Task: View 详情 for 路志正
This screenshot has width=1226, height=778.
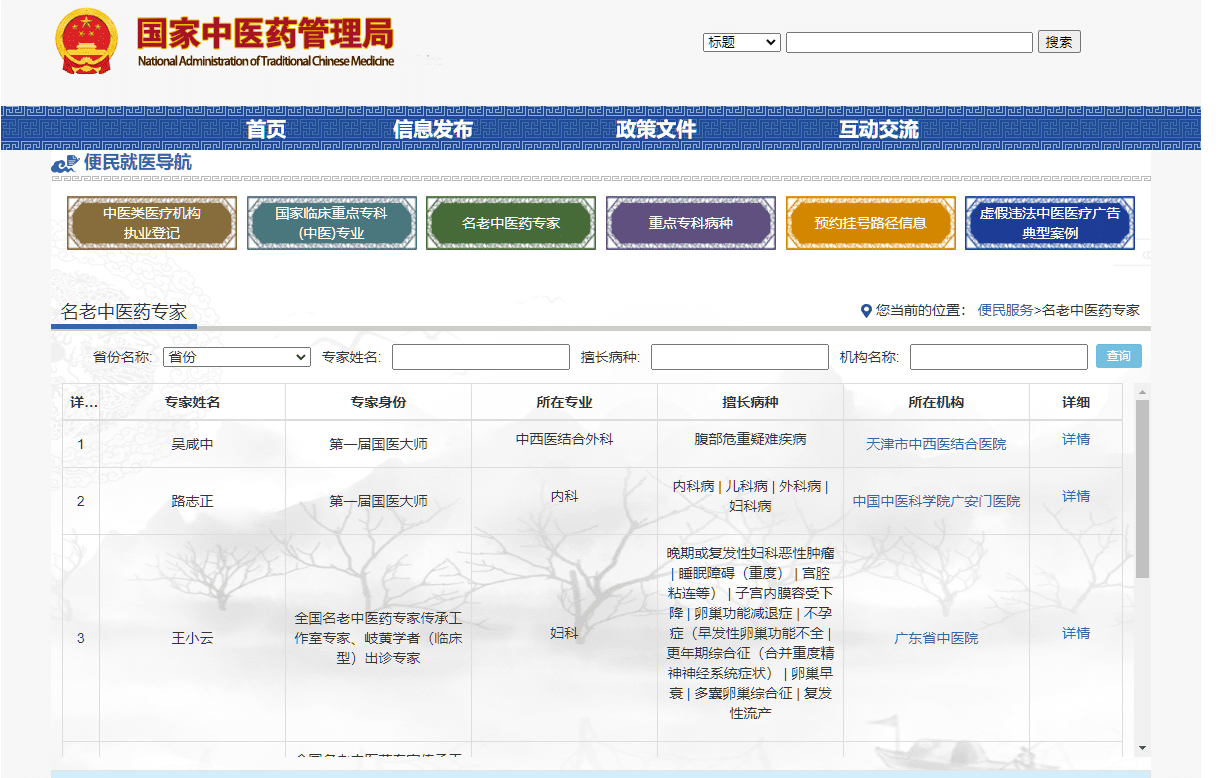Action: (x=1076, y=496)
